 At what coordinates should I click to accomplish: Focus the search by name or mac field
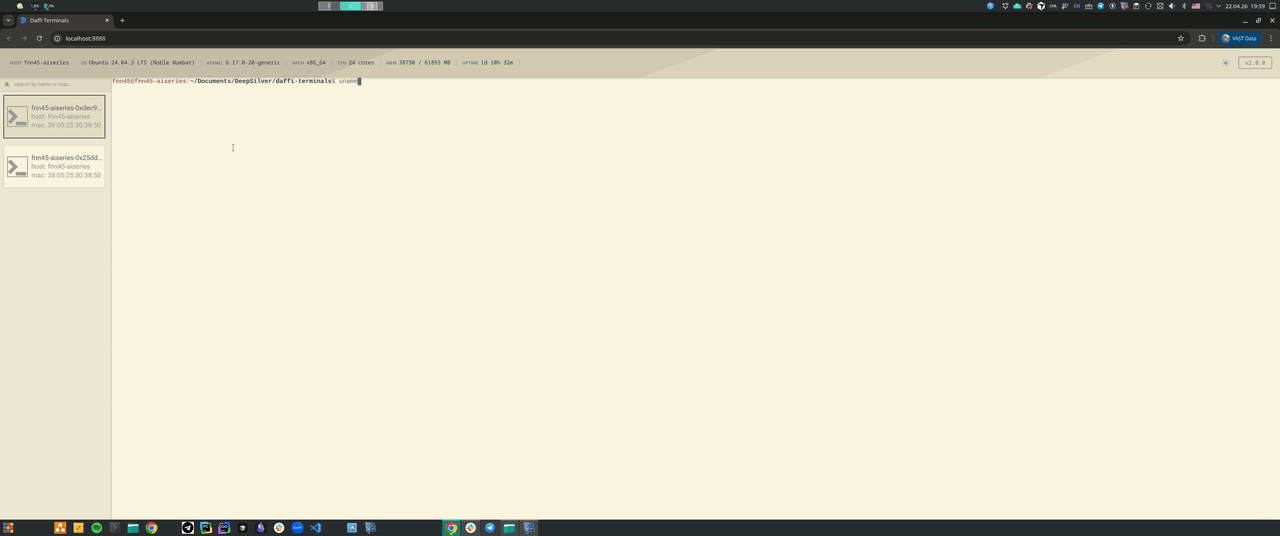click(56, 84)
